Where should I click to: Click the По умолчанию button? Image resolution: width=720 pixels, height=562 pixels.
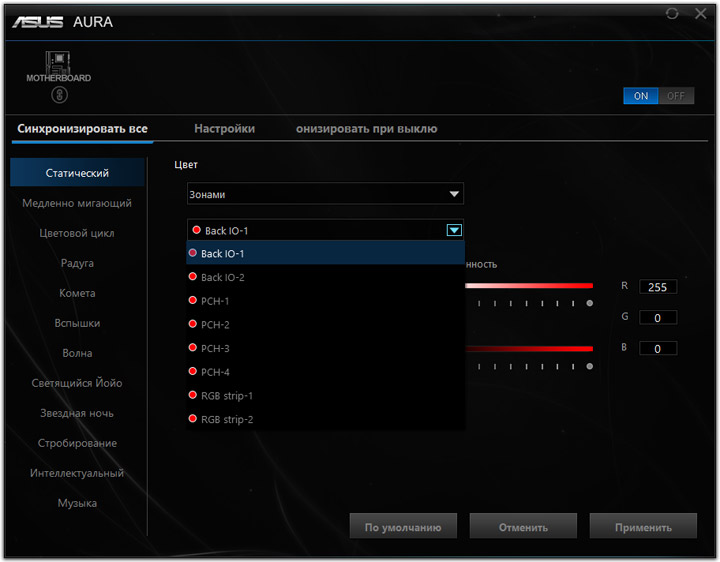403,526
